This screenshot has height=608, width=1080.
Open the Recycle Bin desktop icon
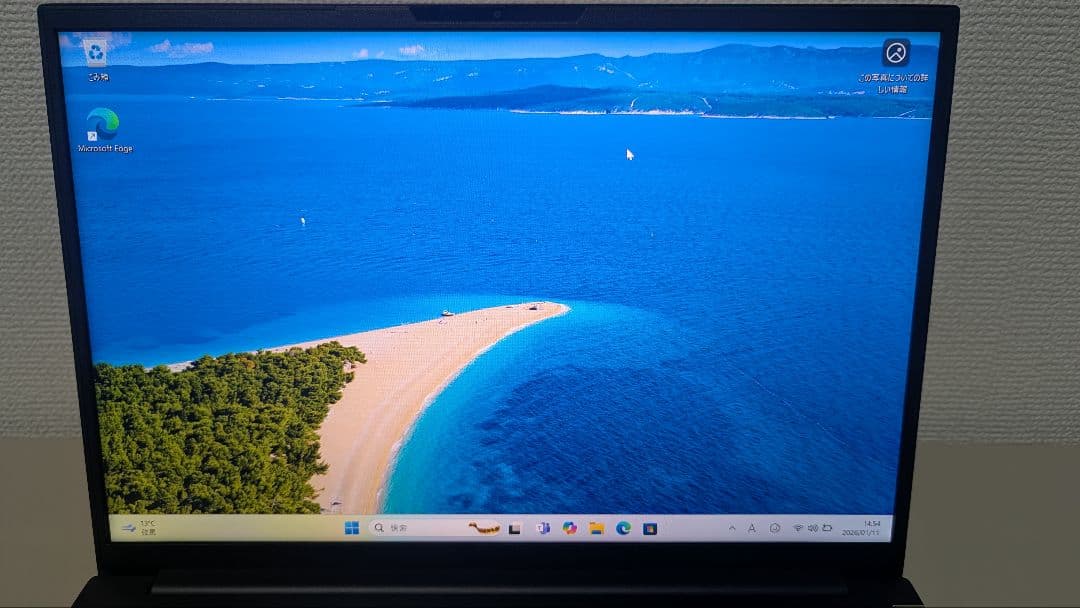[95, 52]
